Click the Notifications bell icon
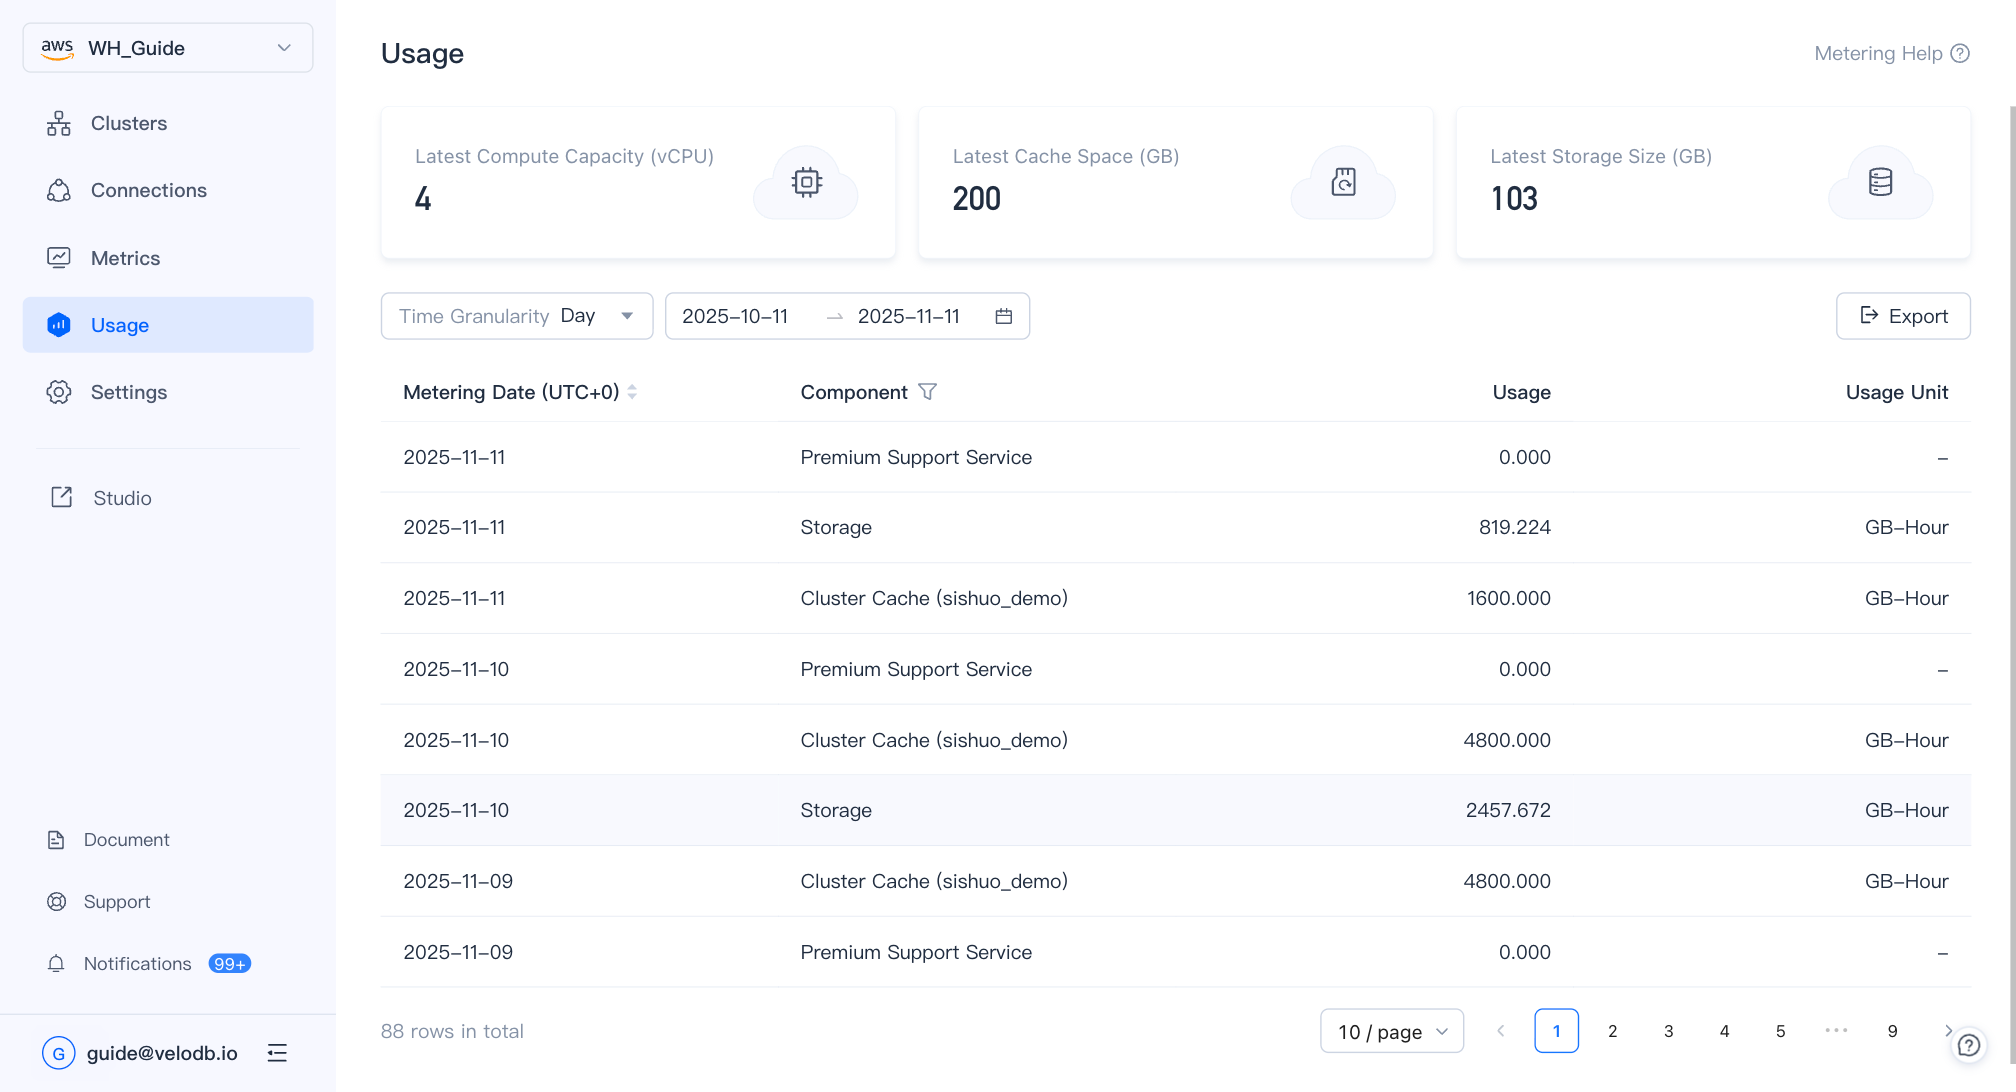Image resolution: width=2016 pixels, height=1092 pixels. pyautogui.click(x=56, y=963)
